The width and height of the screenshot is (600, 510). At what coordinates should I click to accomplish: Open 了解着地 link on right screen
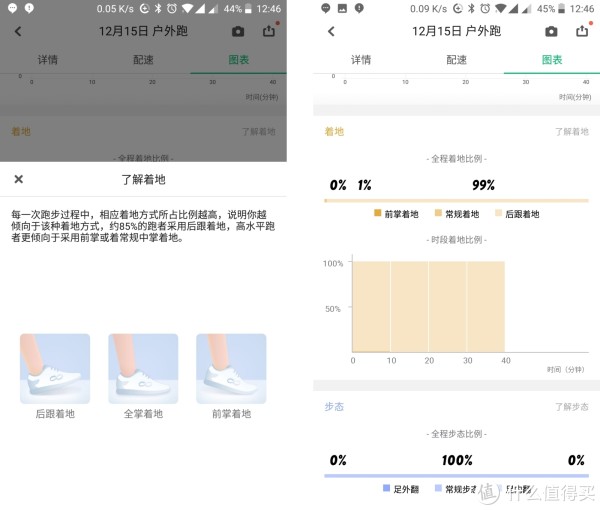[572, 132]
